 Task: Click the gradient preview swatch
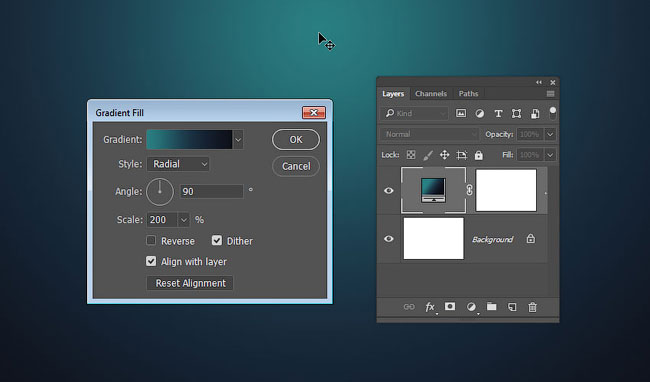coord(189,140)
